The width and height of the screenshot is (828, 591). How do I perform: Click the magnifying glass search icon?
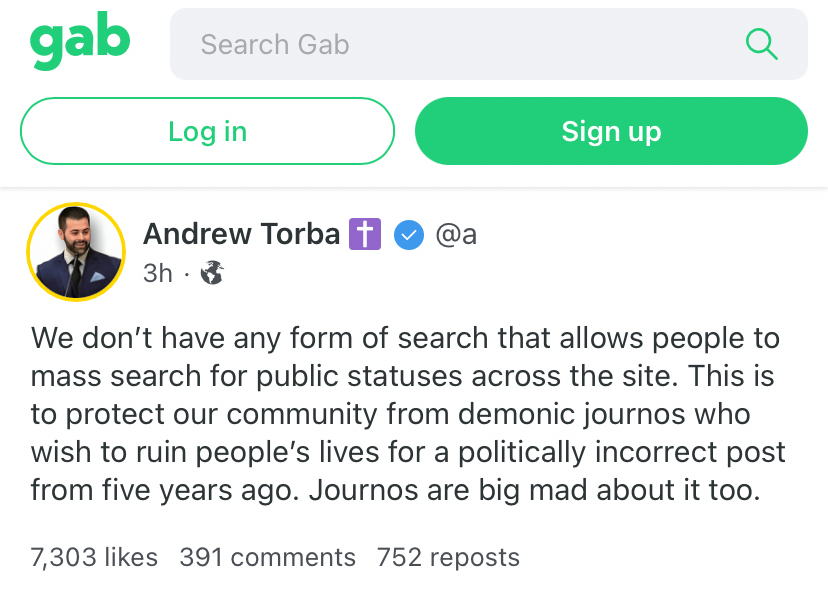coord(761,44)
